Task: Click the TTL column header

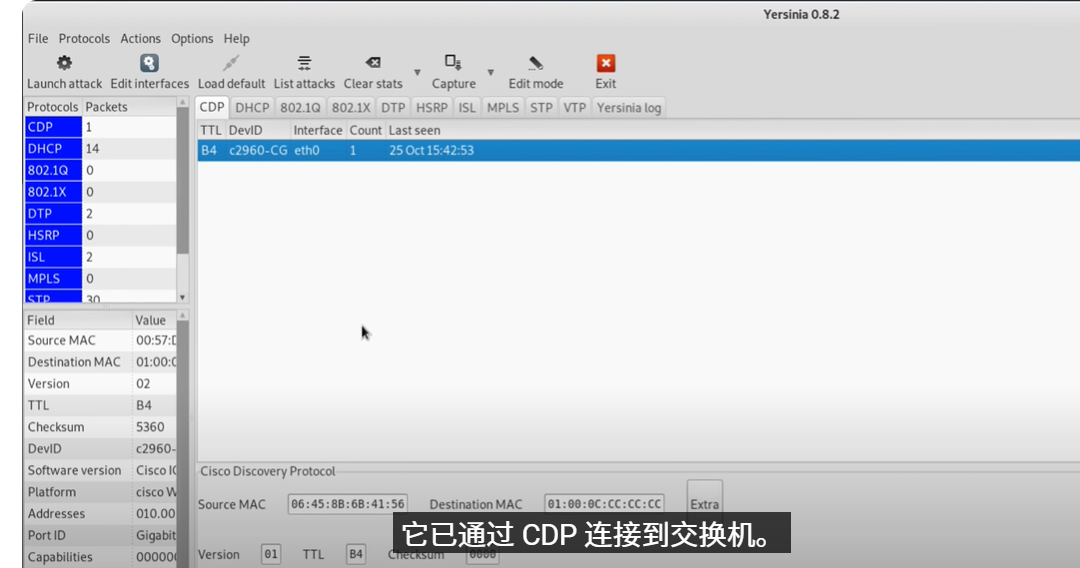Action: pyautogui.click(x=211, y=130)
